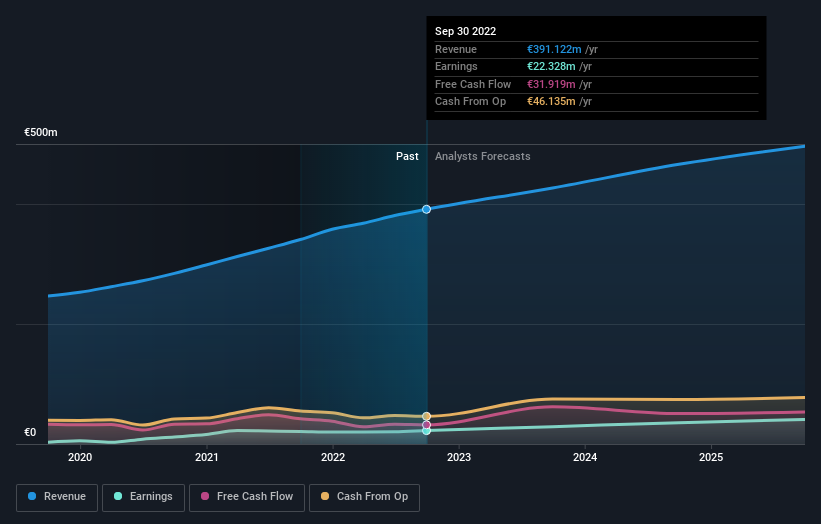The height and width of the screenshot is (524, 821).
Task: Click the 2021 x-axis label
Action: point(207,458)
